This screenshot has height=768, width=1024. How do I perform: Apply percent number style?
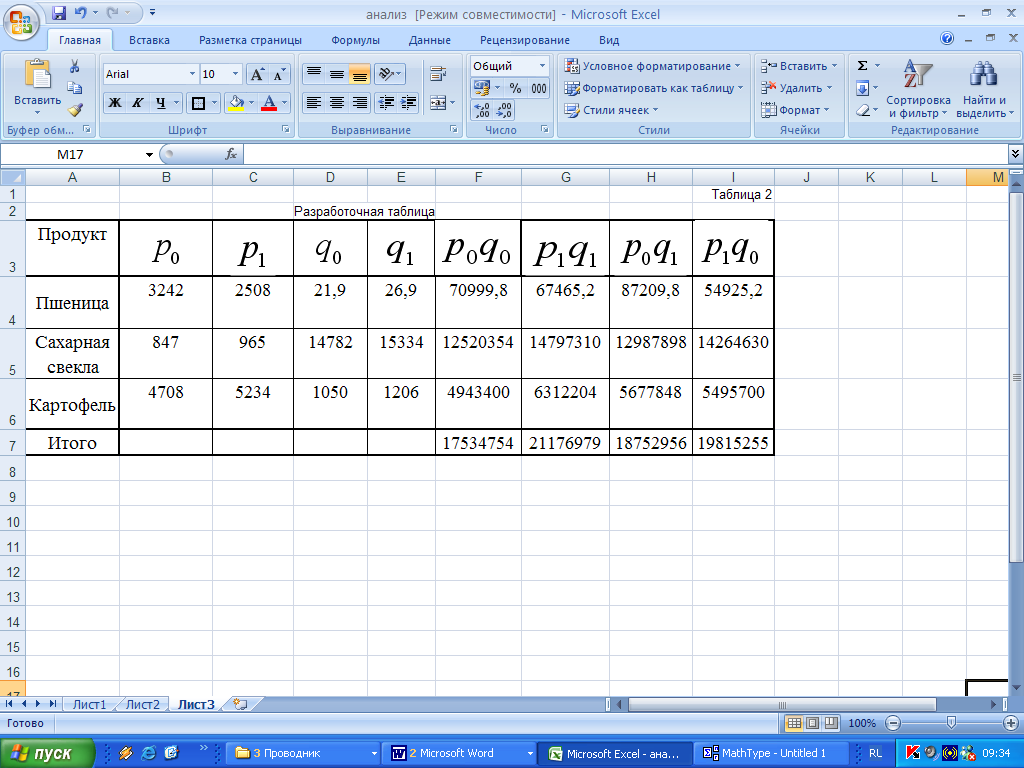pyautogui.click(x=515, y=88)
